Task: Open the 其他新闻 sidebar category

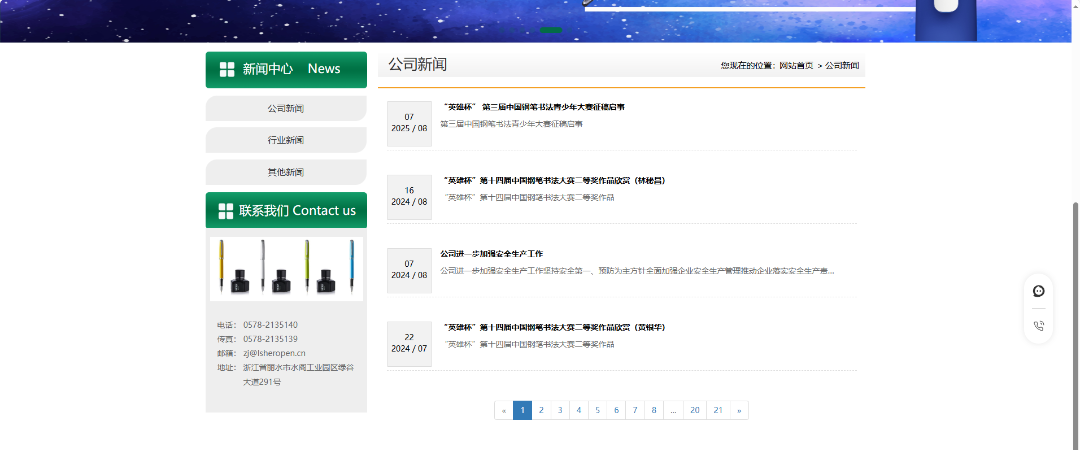Action: (286, 172)
